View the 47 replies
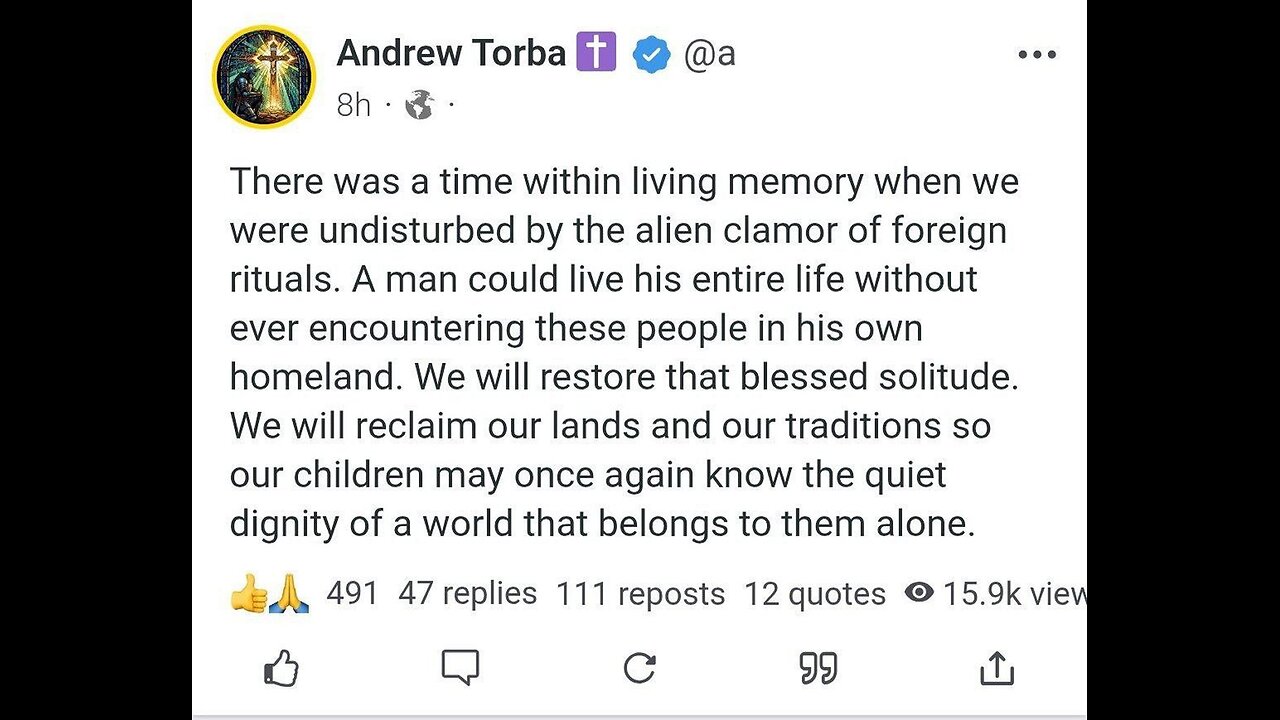 point(467,594)
